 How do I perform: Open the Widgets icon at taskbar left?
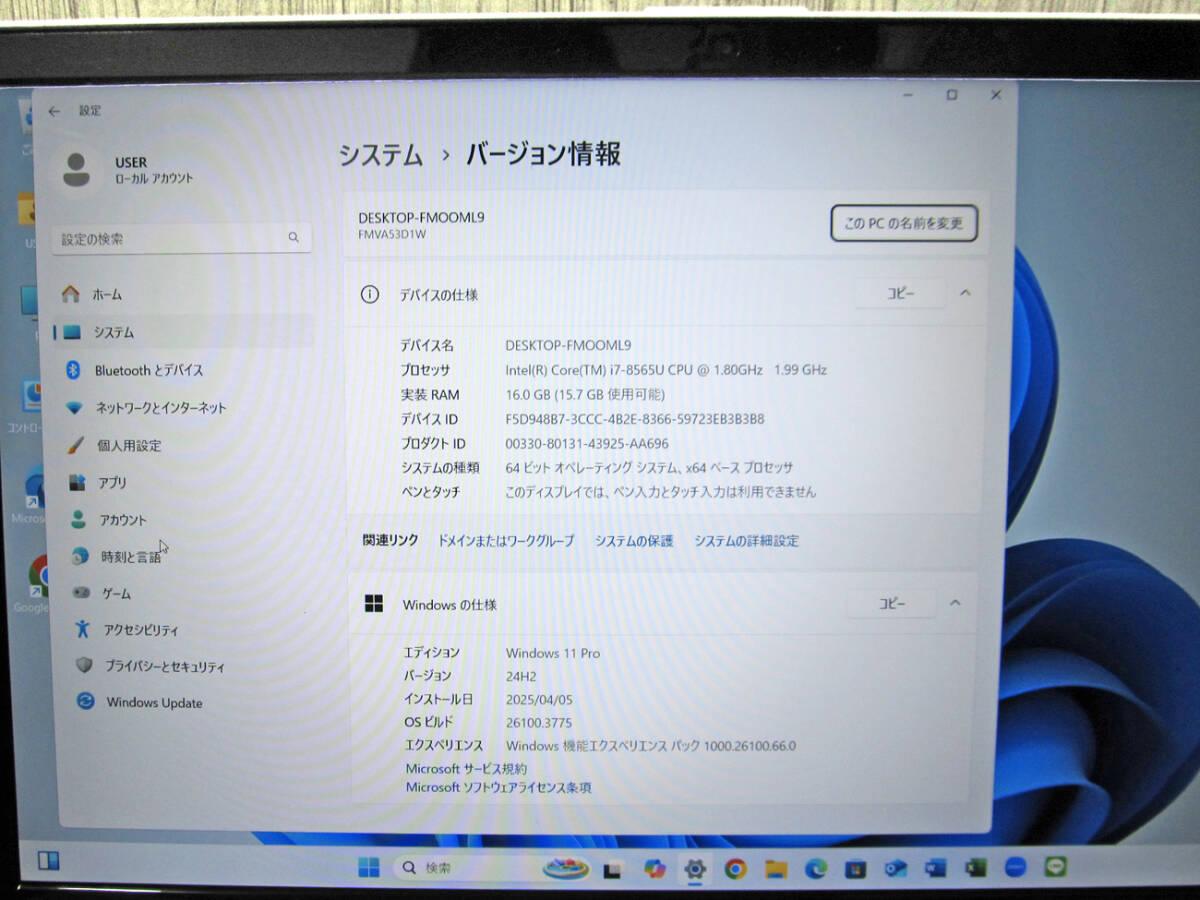(x=48, y=861)
